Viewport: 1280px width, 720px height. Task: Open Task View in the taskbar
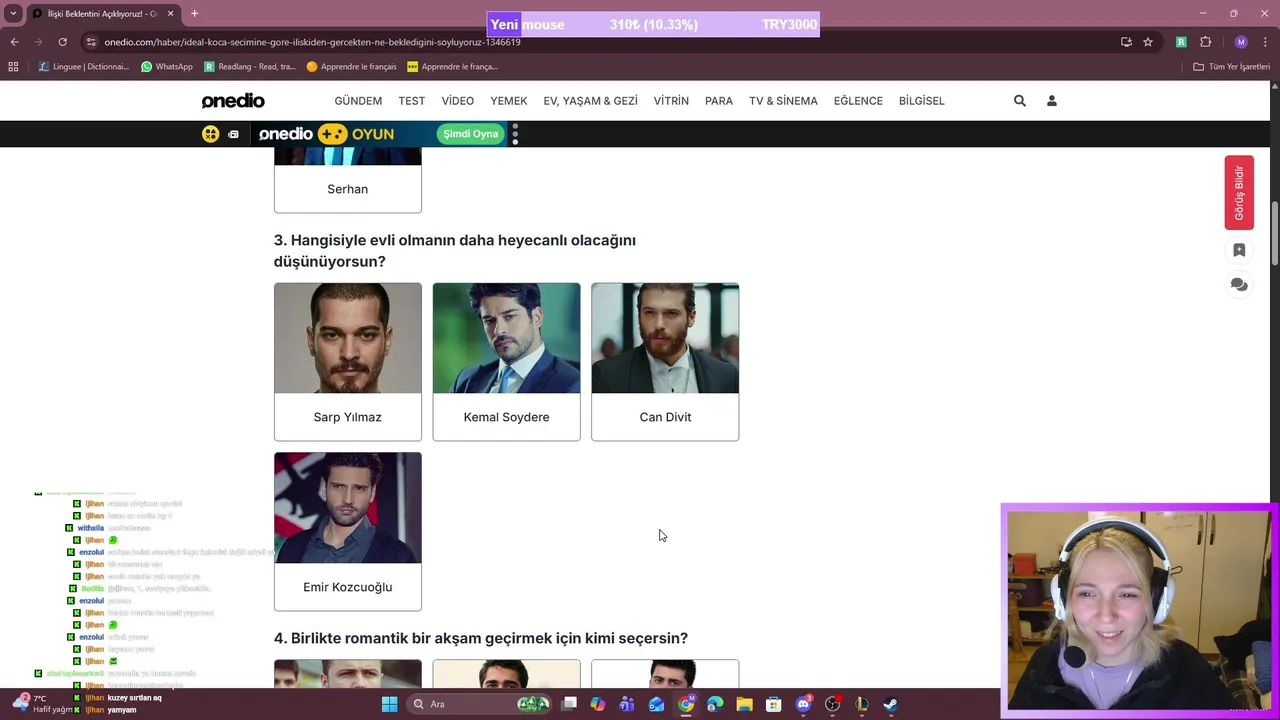[x=569, y=704]
